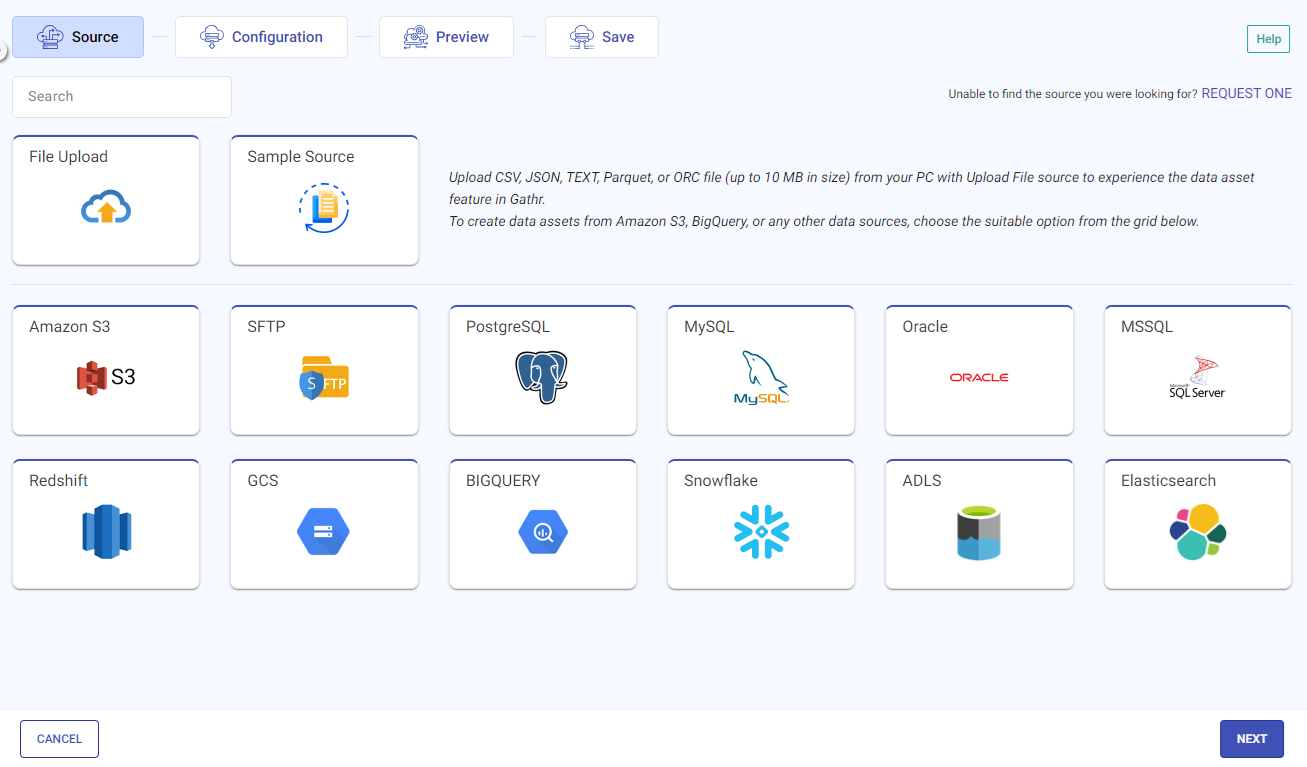Click the Sample Source icon
Viewport: 1307px width, 767px height.
point(324,206)
